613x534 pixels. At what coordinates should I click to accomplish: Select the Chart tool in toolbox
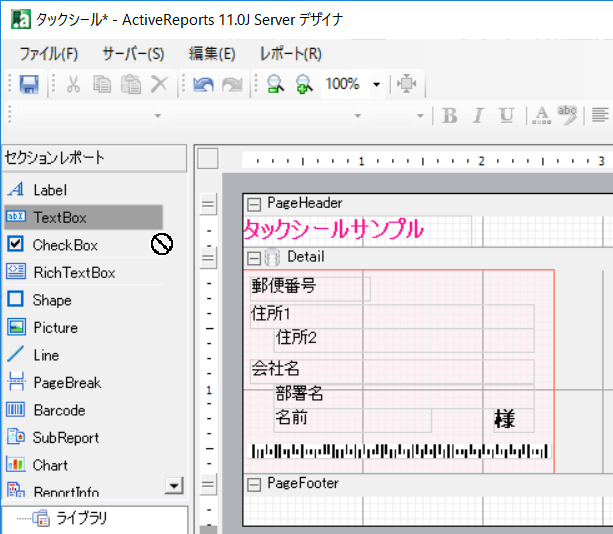click(x=50, y=465)
